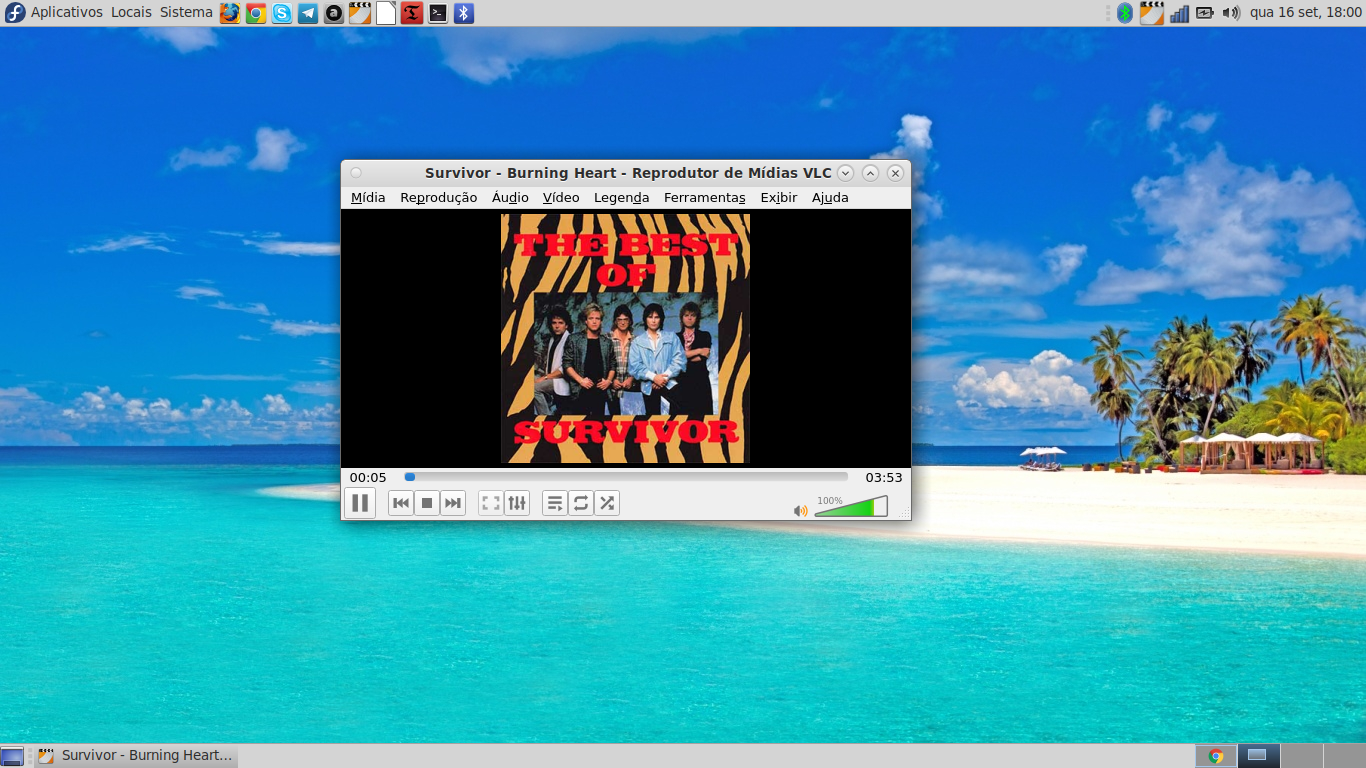
Task: Pause playback with the pause button
Action: click(x=360, y=503)
